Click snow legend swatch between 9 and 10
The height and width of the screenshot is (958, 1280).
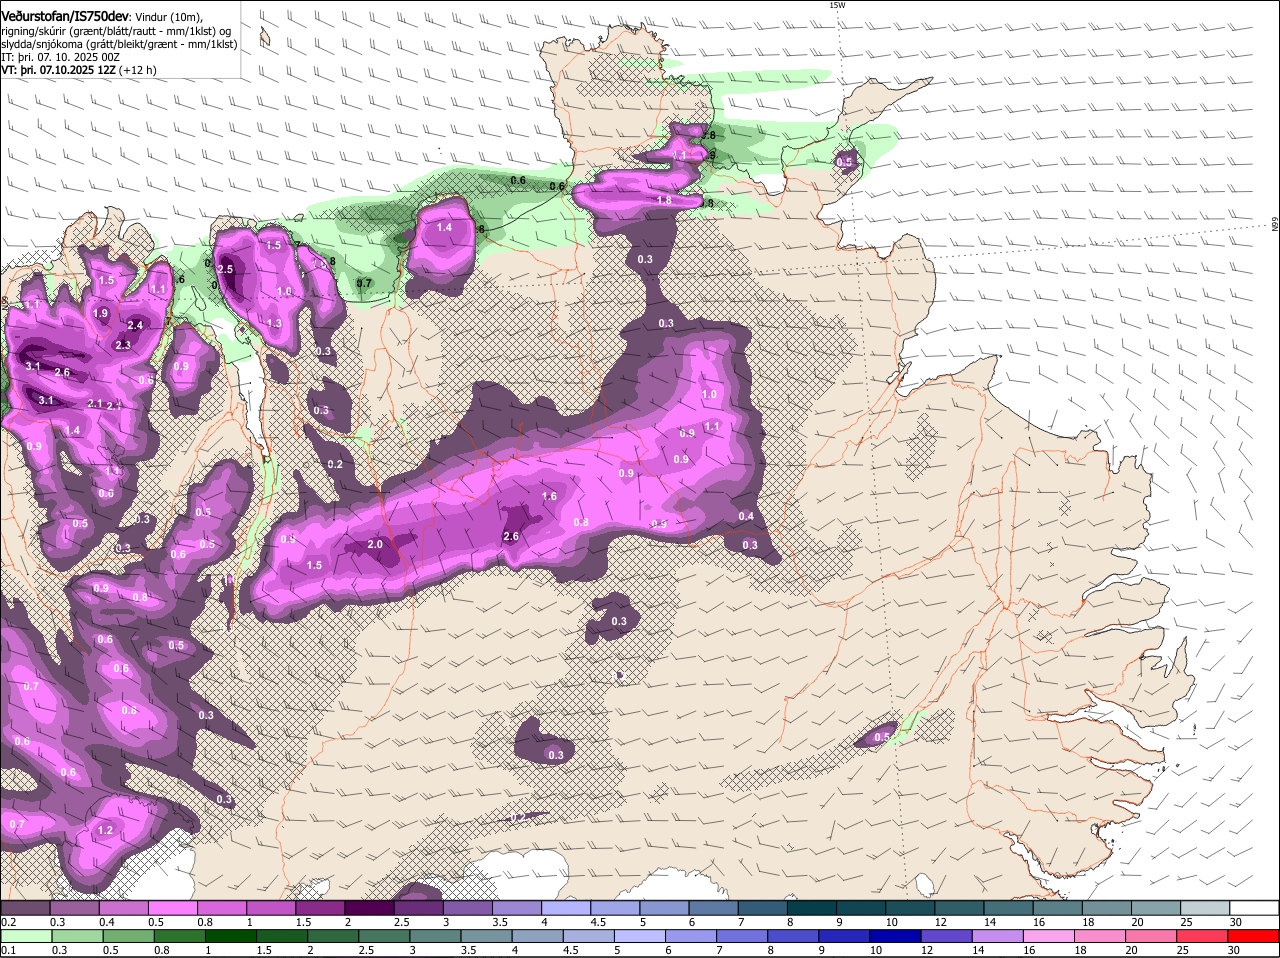pyautogui.click(x=862, y=907)
